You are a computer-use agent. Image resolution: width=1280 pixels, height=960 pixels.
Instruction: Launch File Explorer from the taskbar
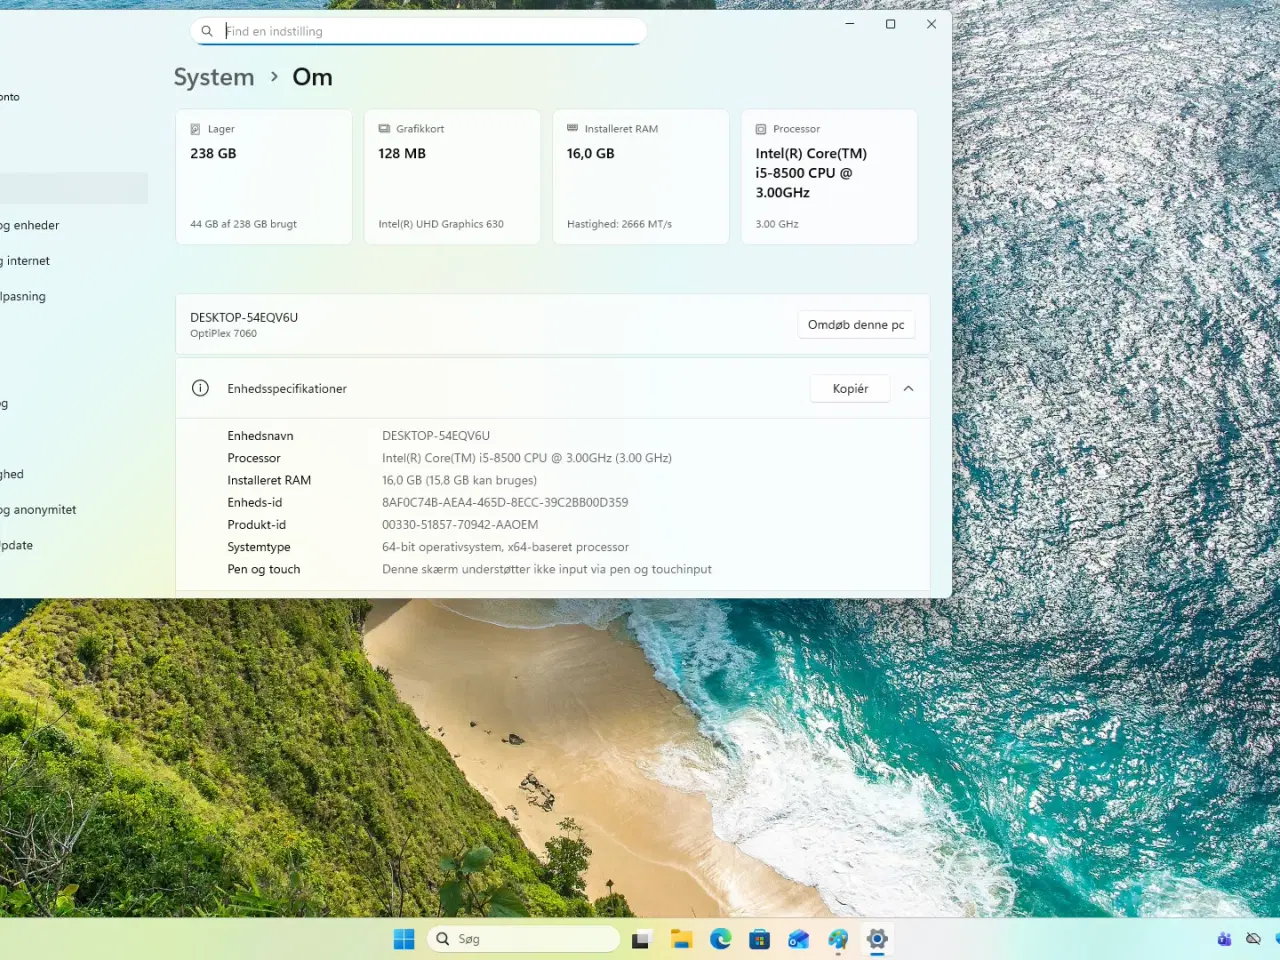coord(681,938)
